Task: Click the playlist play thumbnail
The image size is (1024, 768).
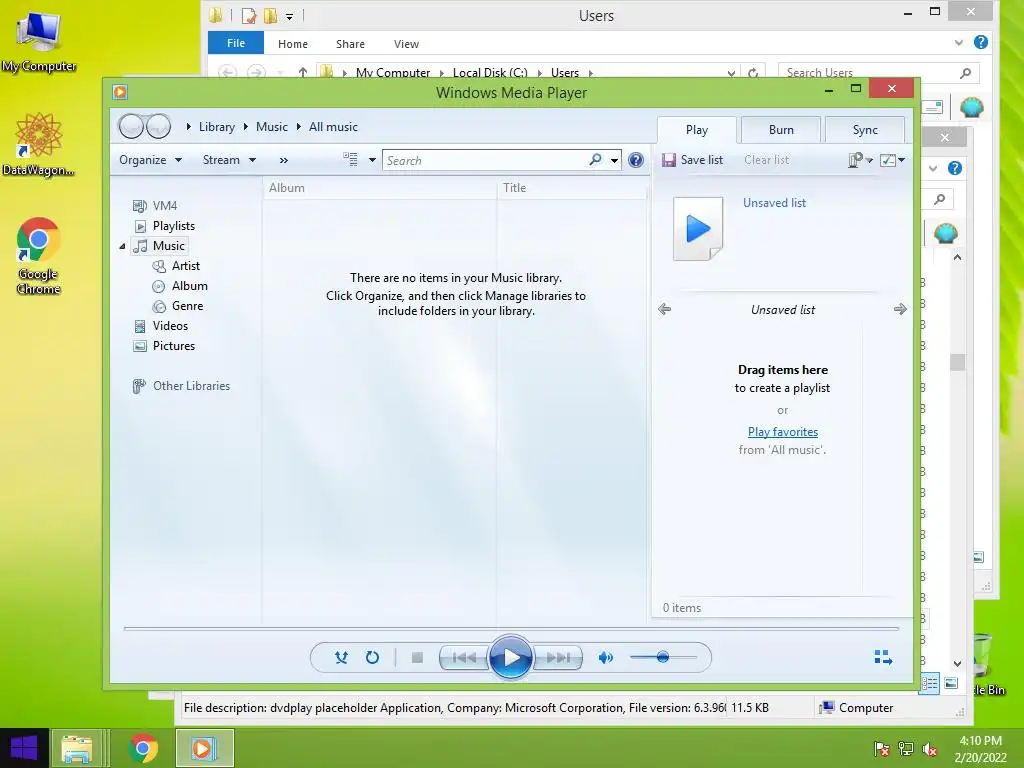Action: 698,229
